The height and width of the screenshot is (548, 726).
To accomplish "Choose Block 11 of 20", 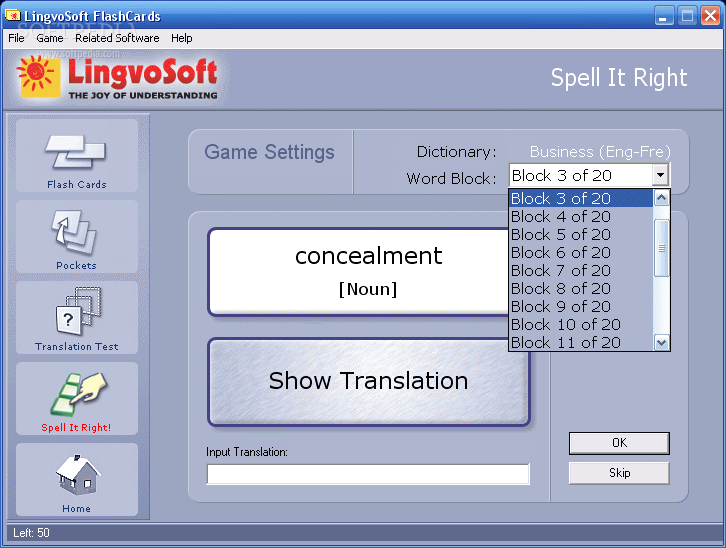I will coord(581,342).
